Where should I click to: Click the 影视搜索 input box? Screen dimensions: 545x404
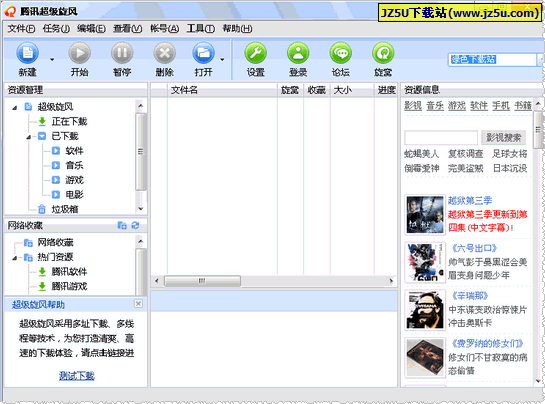[441, 138]
